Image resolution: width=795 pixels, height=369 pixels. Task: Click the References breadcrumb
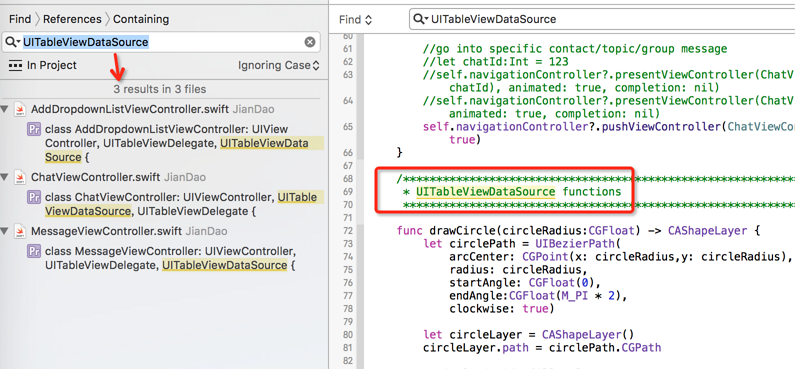pyautogui.click(x=72, y=19)
